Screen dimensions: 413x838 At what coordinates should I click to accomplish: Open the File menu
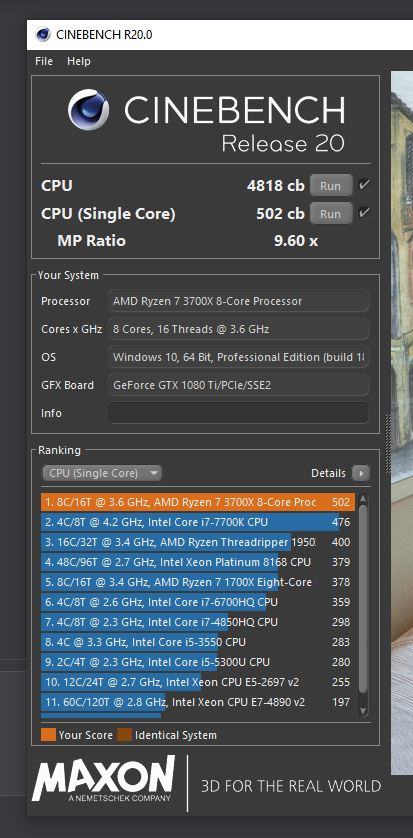coord(44,61)
